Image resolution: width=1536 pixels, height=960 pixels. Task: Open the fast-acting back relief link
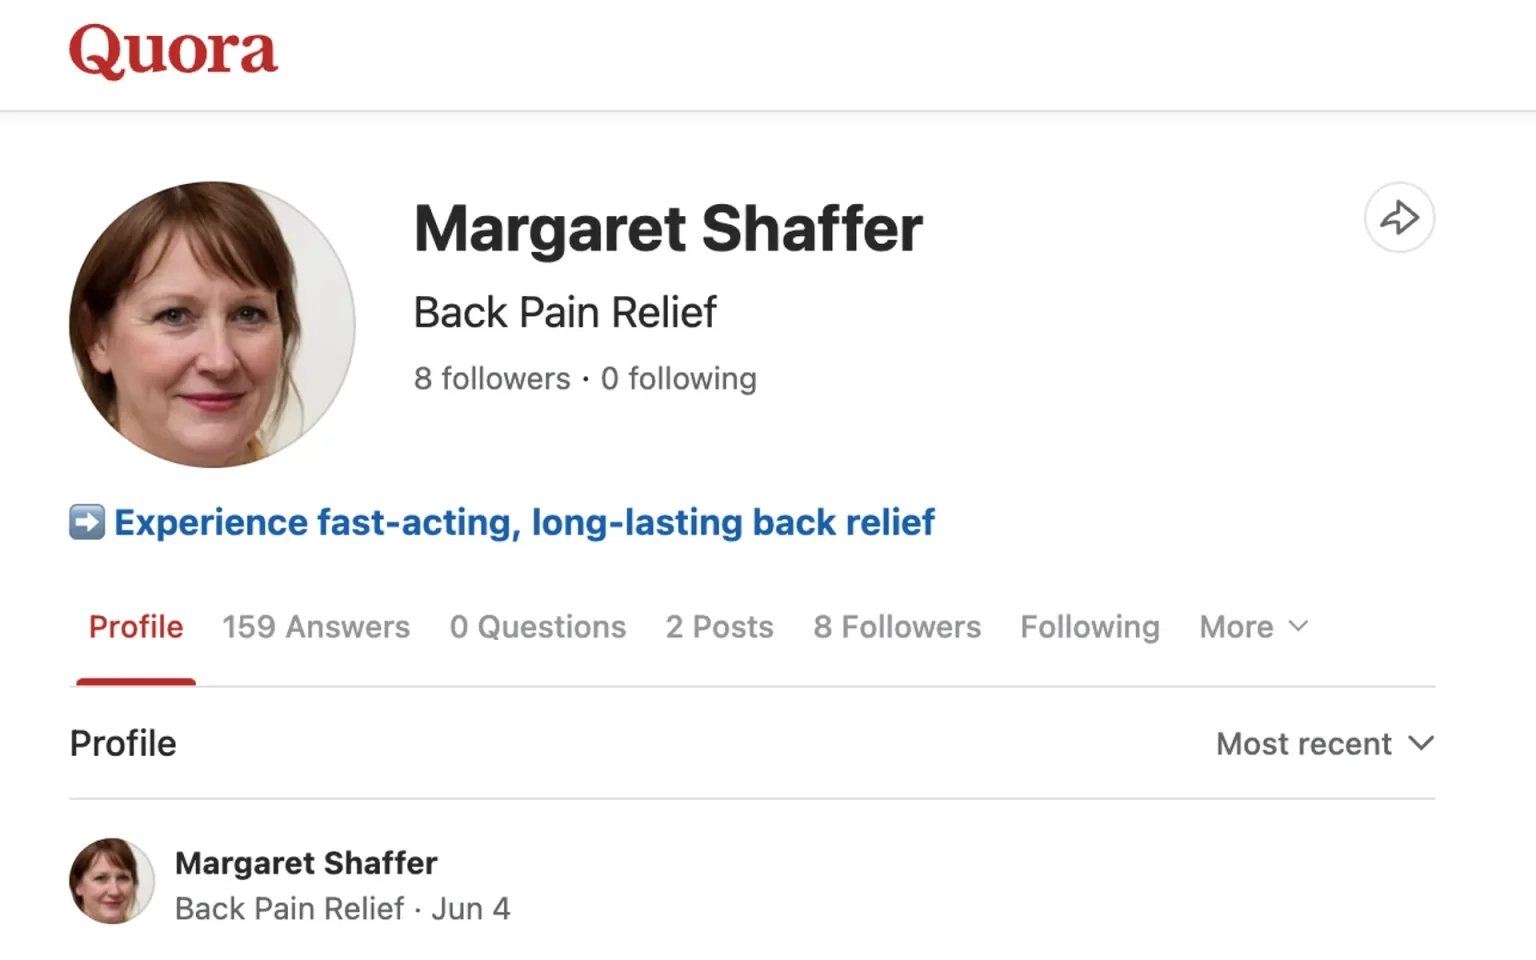click(525, 522)
